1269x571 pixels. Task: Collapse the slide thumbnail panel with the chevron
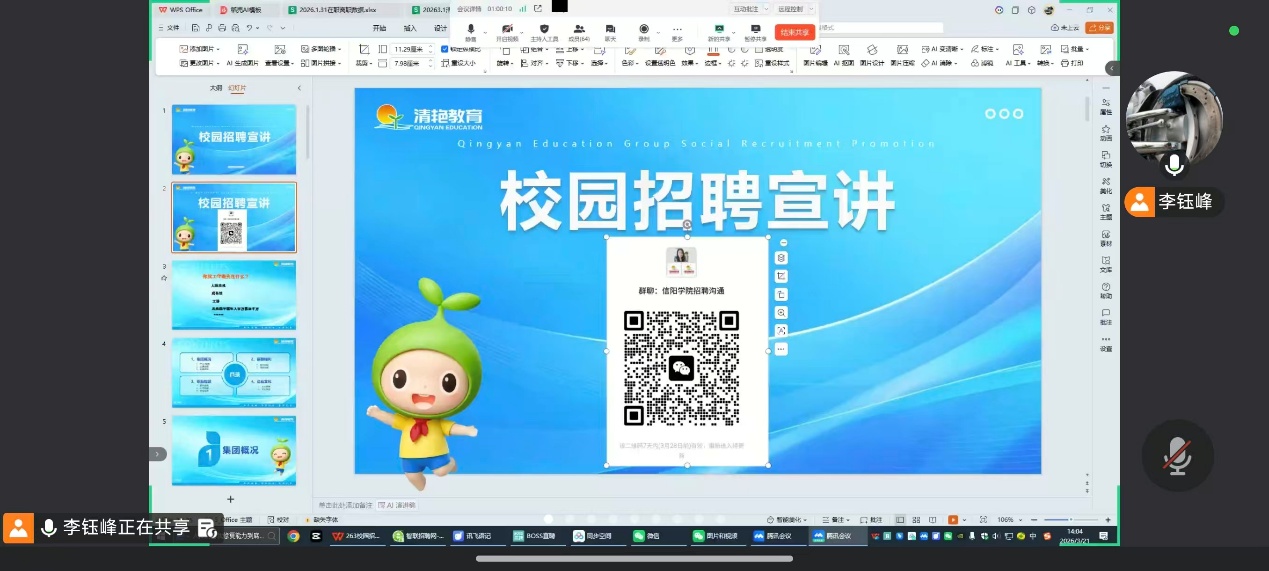299,88
